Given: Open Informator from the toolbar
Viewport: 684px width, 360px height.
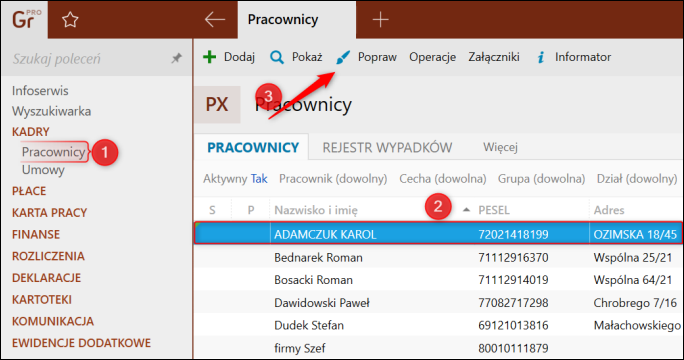Looking at the screenshot, I should [583, 57].
